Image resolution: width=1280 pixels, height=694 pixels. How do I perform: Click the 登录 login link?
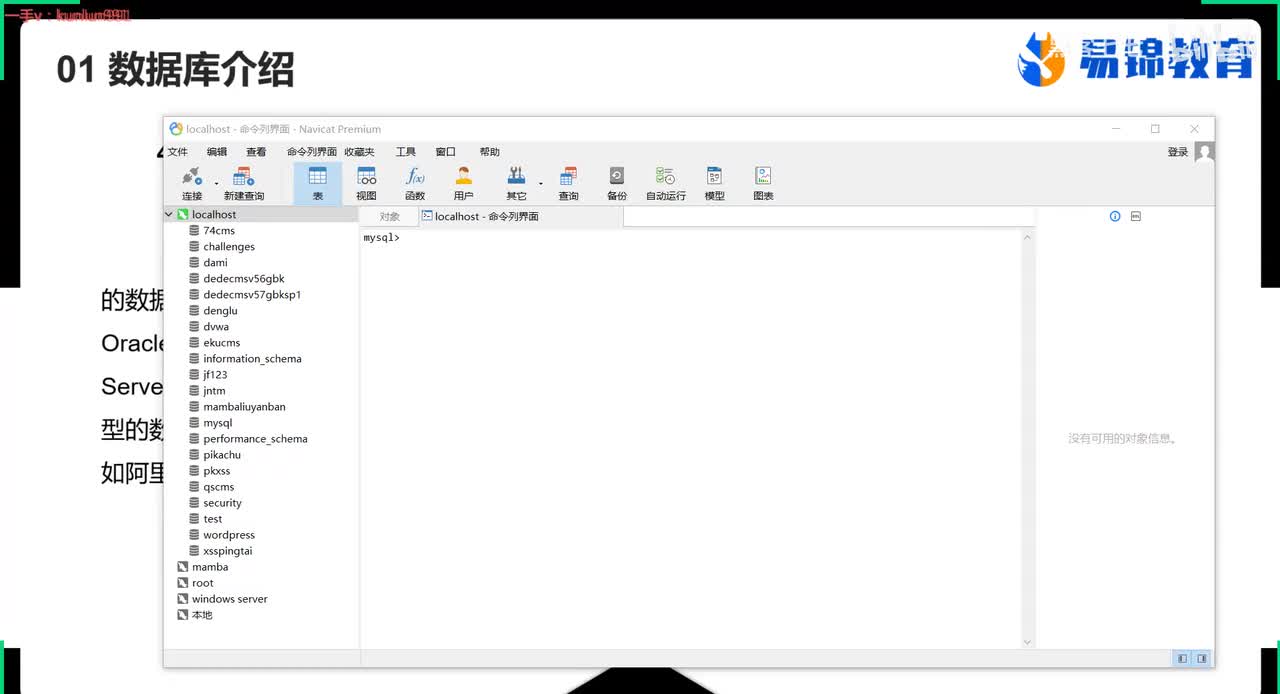coord(1178,152)
